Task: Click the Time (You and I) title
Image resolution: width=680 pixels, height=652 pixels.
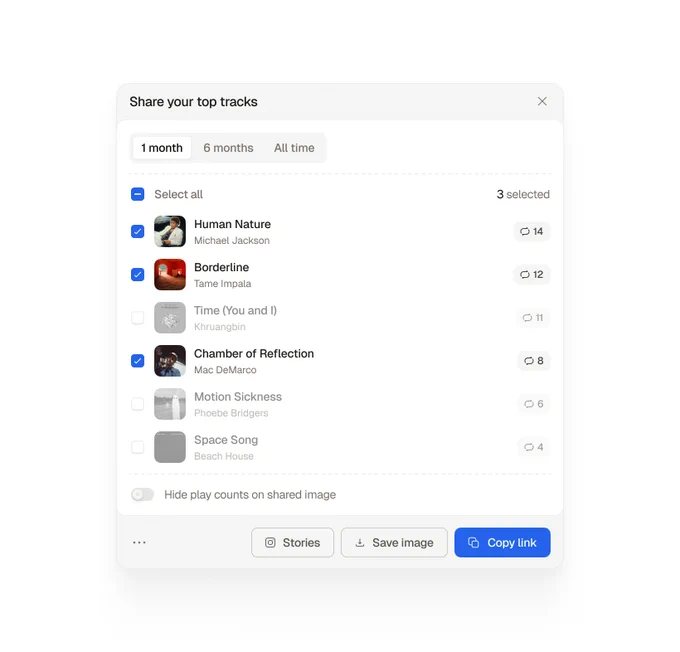Action: point(235,311)
